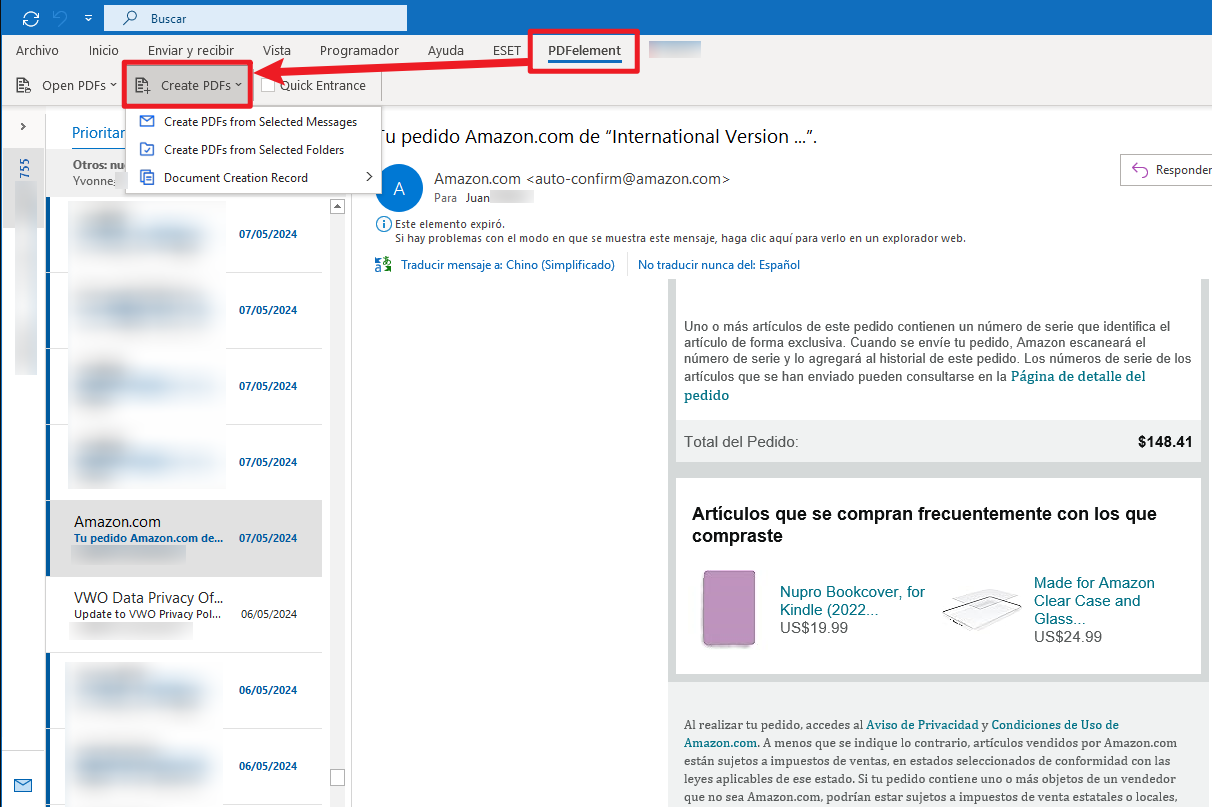Click the sender avatar circle A
Viewport: 1212px width, 807px height.
pos(400,188)
